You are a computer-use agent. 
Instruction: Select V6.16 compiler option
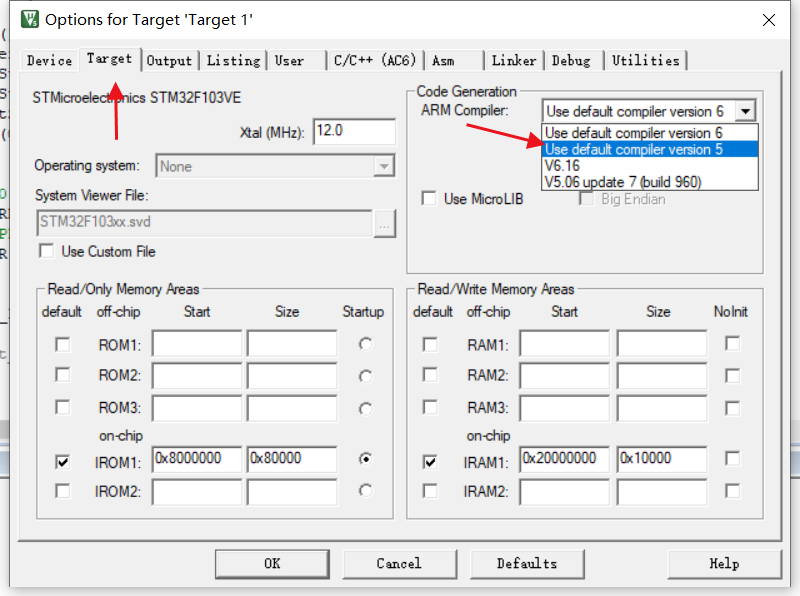[649, 165]
